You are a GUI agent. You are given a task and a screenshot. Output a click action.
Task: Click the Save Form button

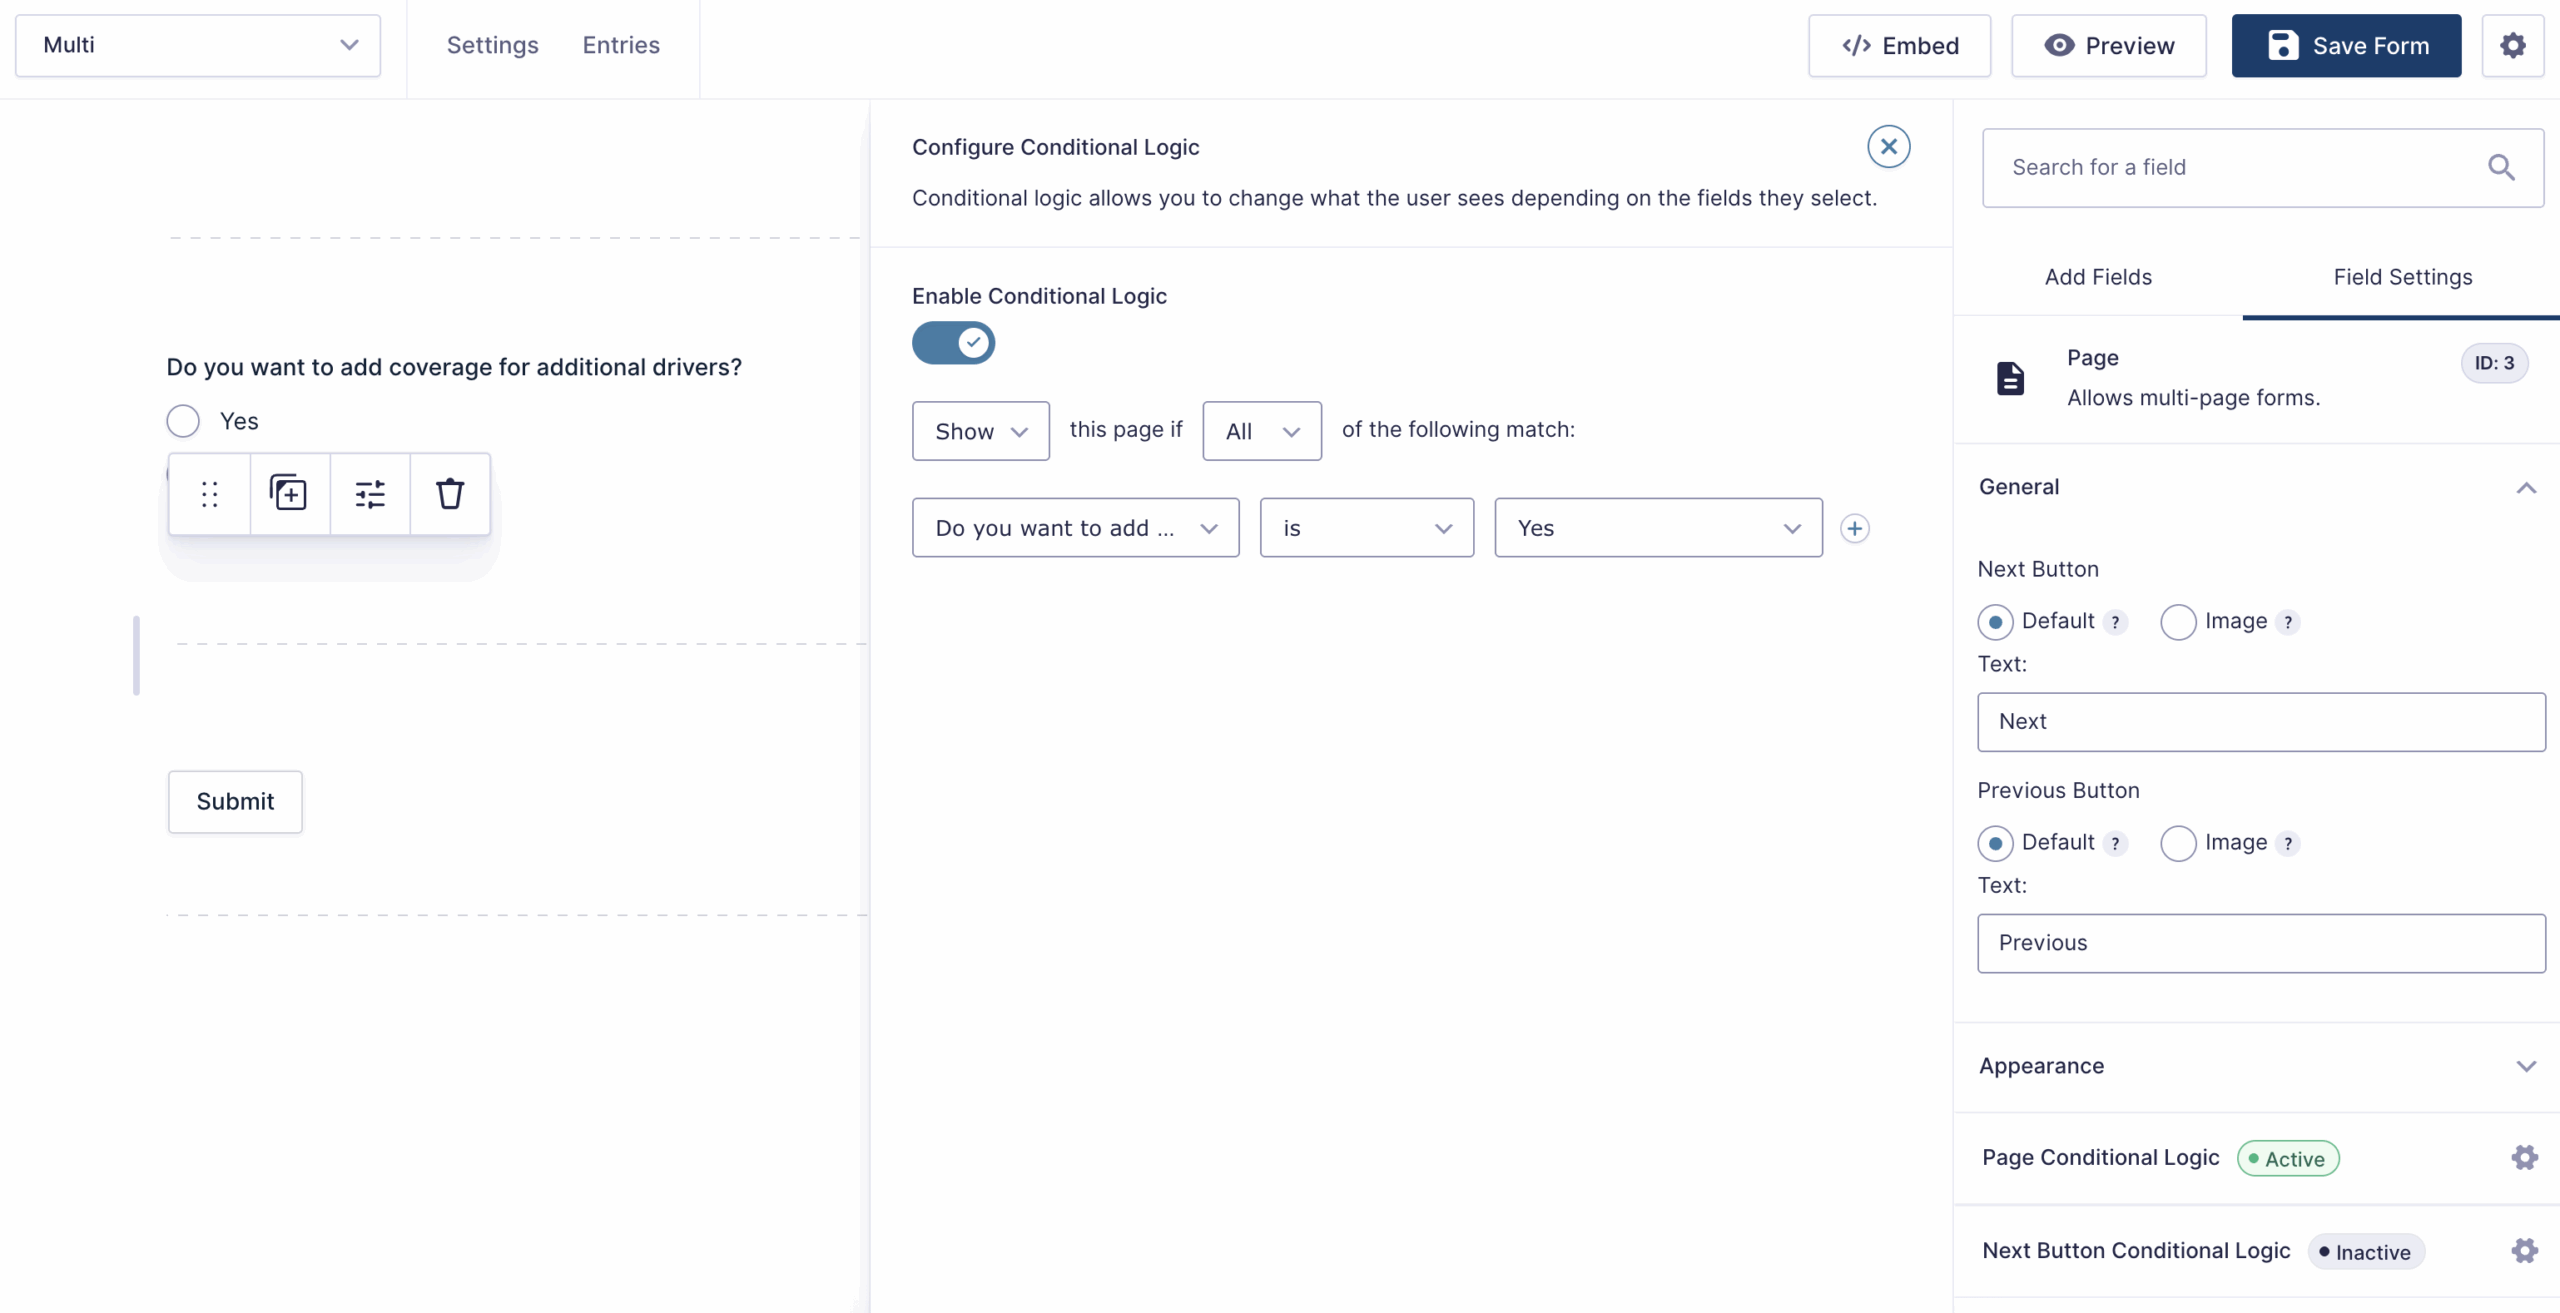point(2346,45)
